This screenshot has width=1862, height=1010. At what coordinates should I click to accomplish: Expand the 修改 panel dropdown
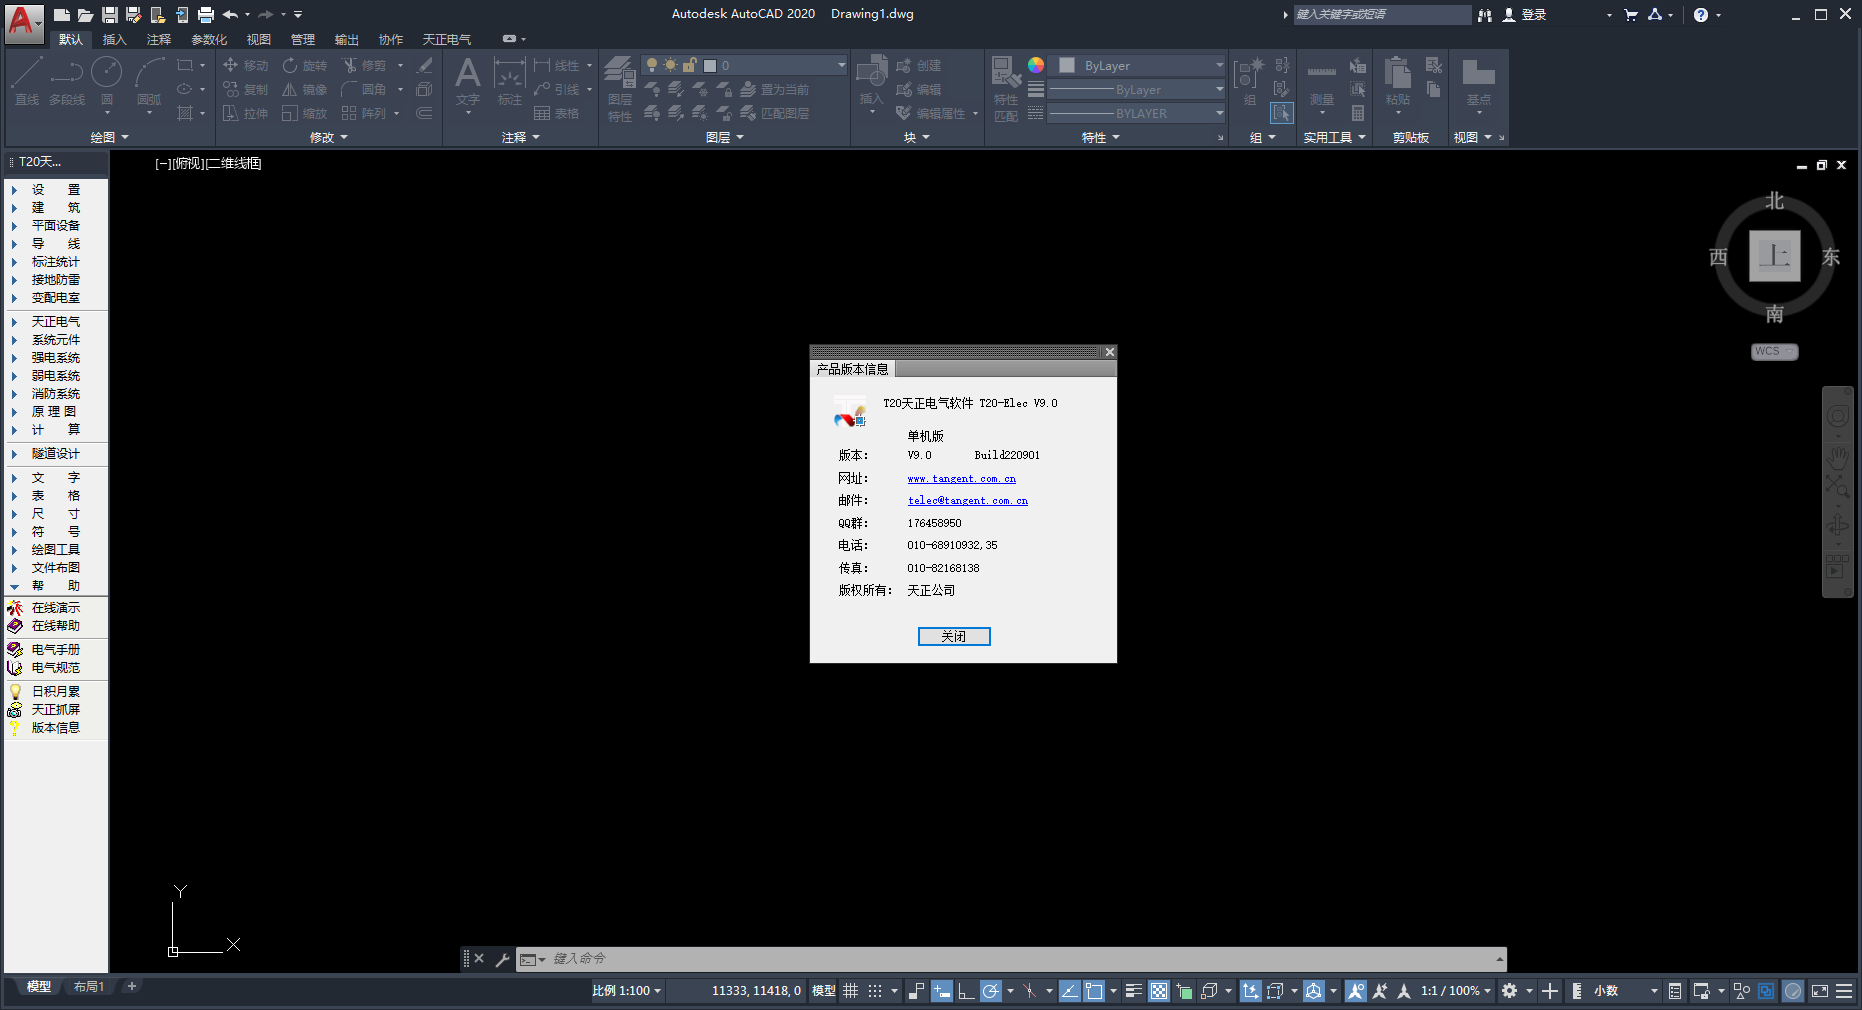[x=329, y=137]
